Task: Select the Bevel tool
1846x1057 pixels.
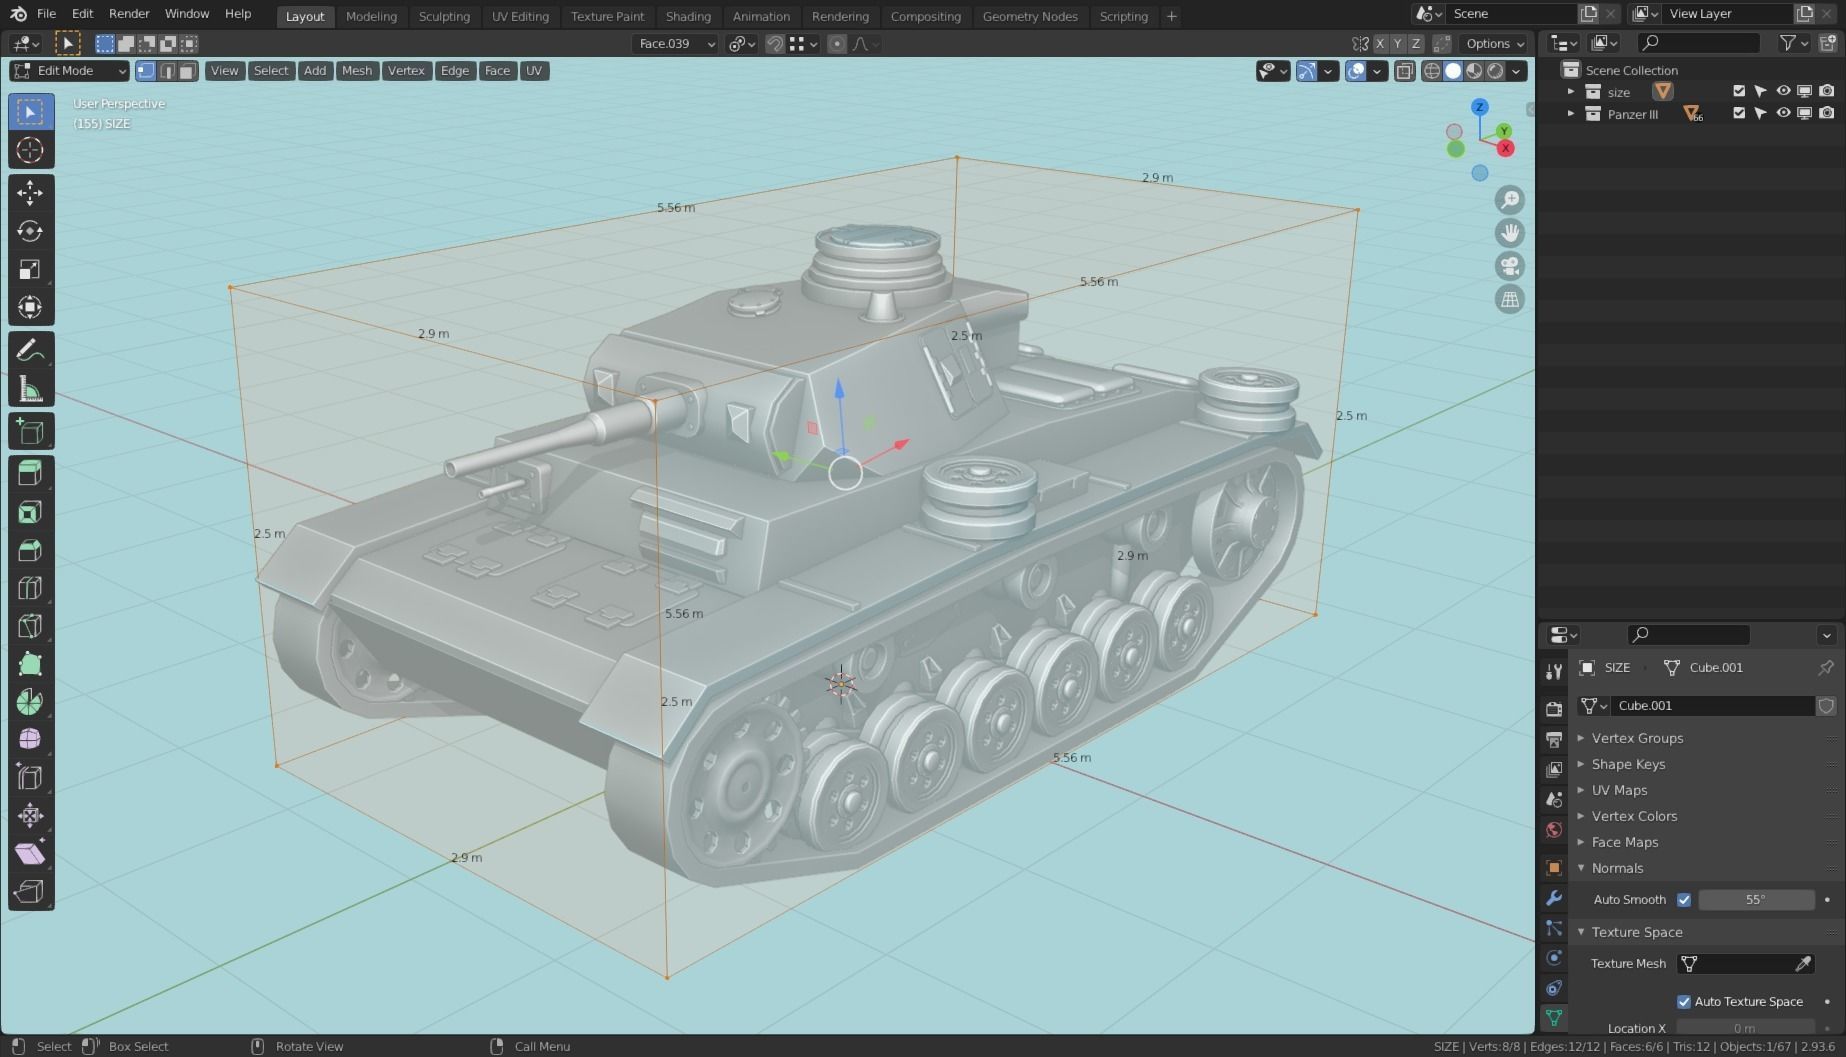Action: [30, 550]
